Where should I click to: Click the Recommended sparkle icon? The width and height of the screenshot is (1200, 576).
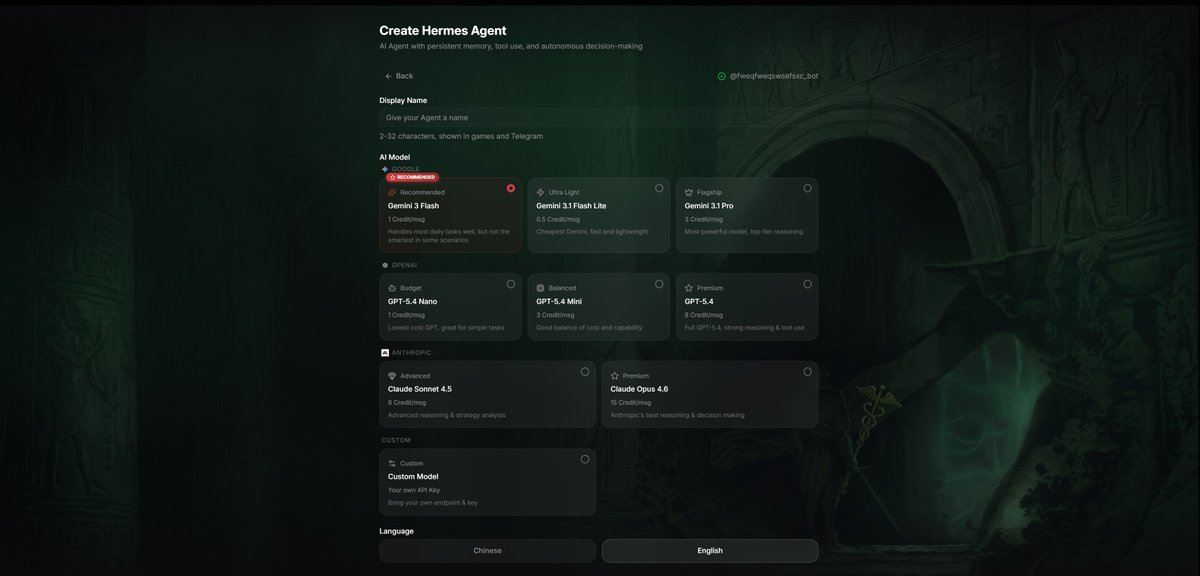[392, 192]
